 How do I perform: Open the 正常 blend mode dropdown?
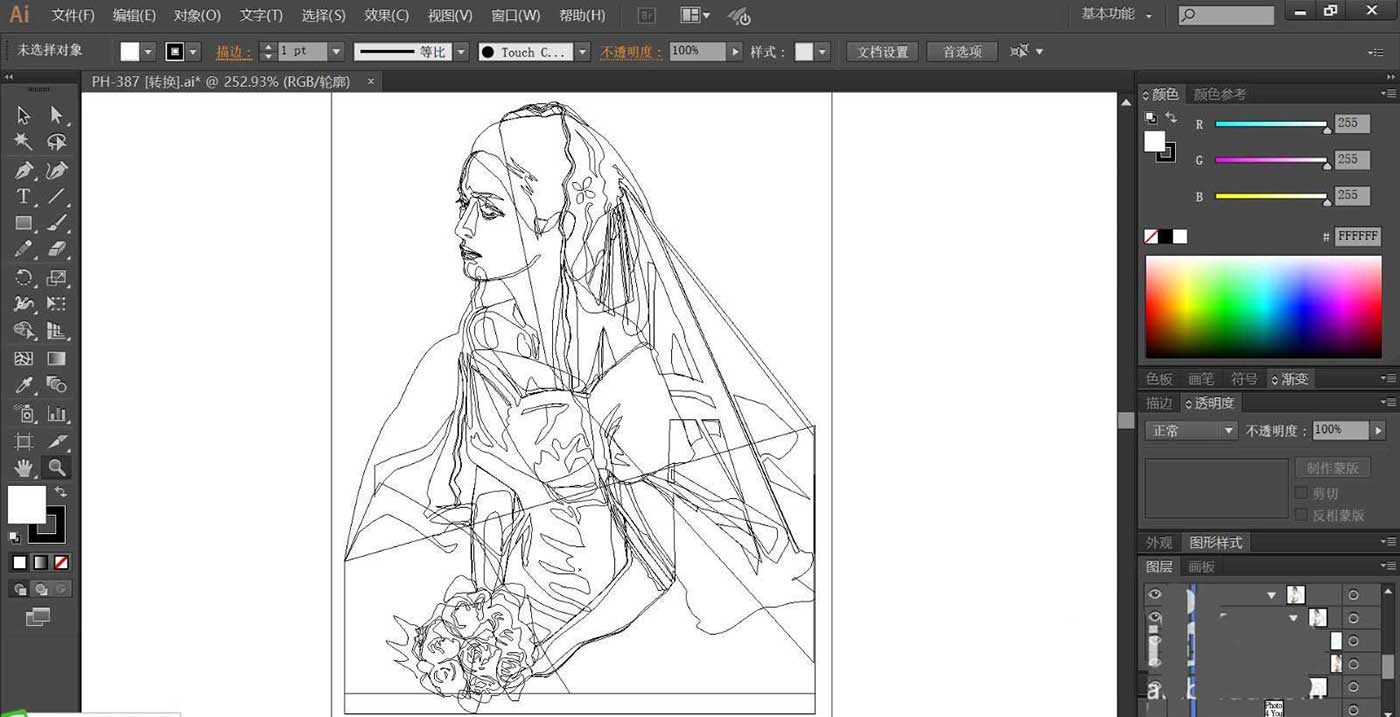1192,430
